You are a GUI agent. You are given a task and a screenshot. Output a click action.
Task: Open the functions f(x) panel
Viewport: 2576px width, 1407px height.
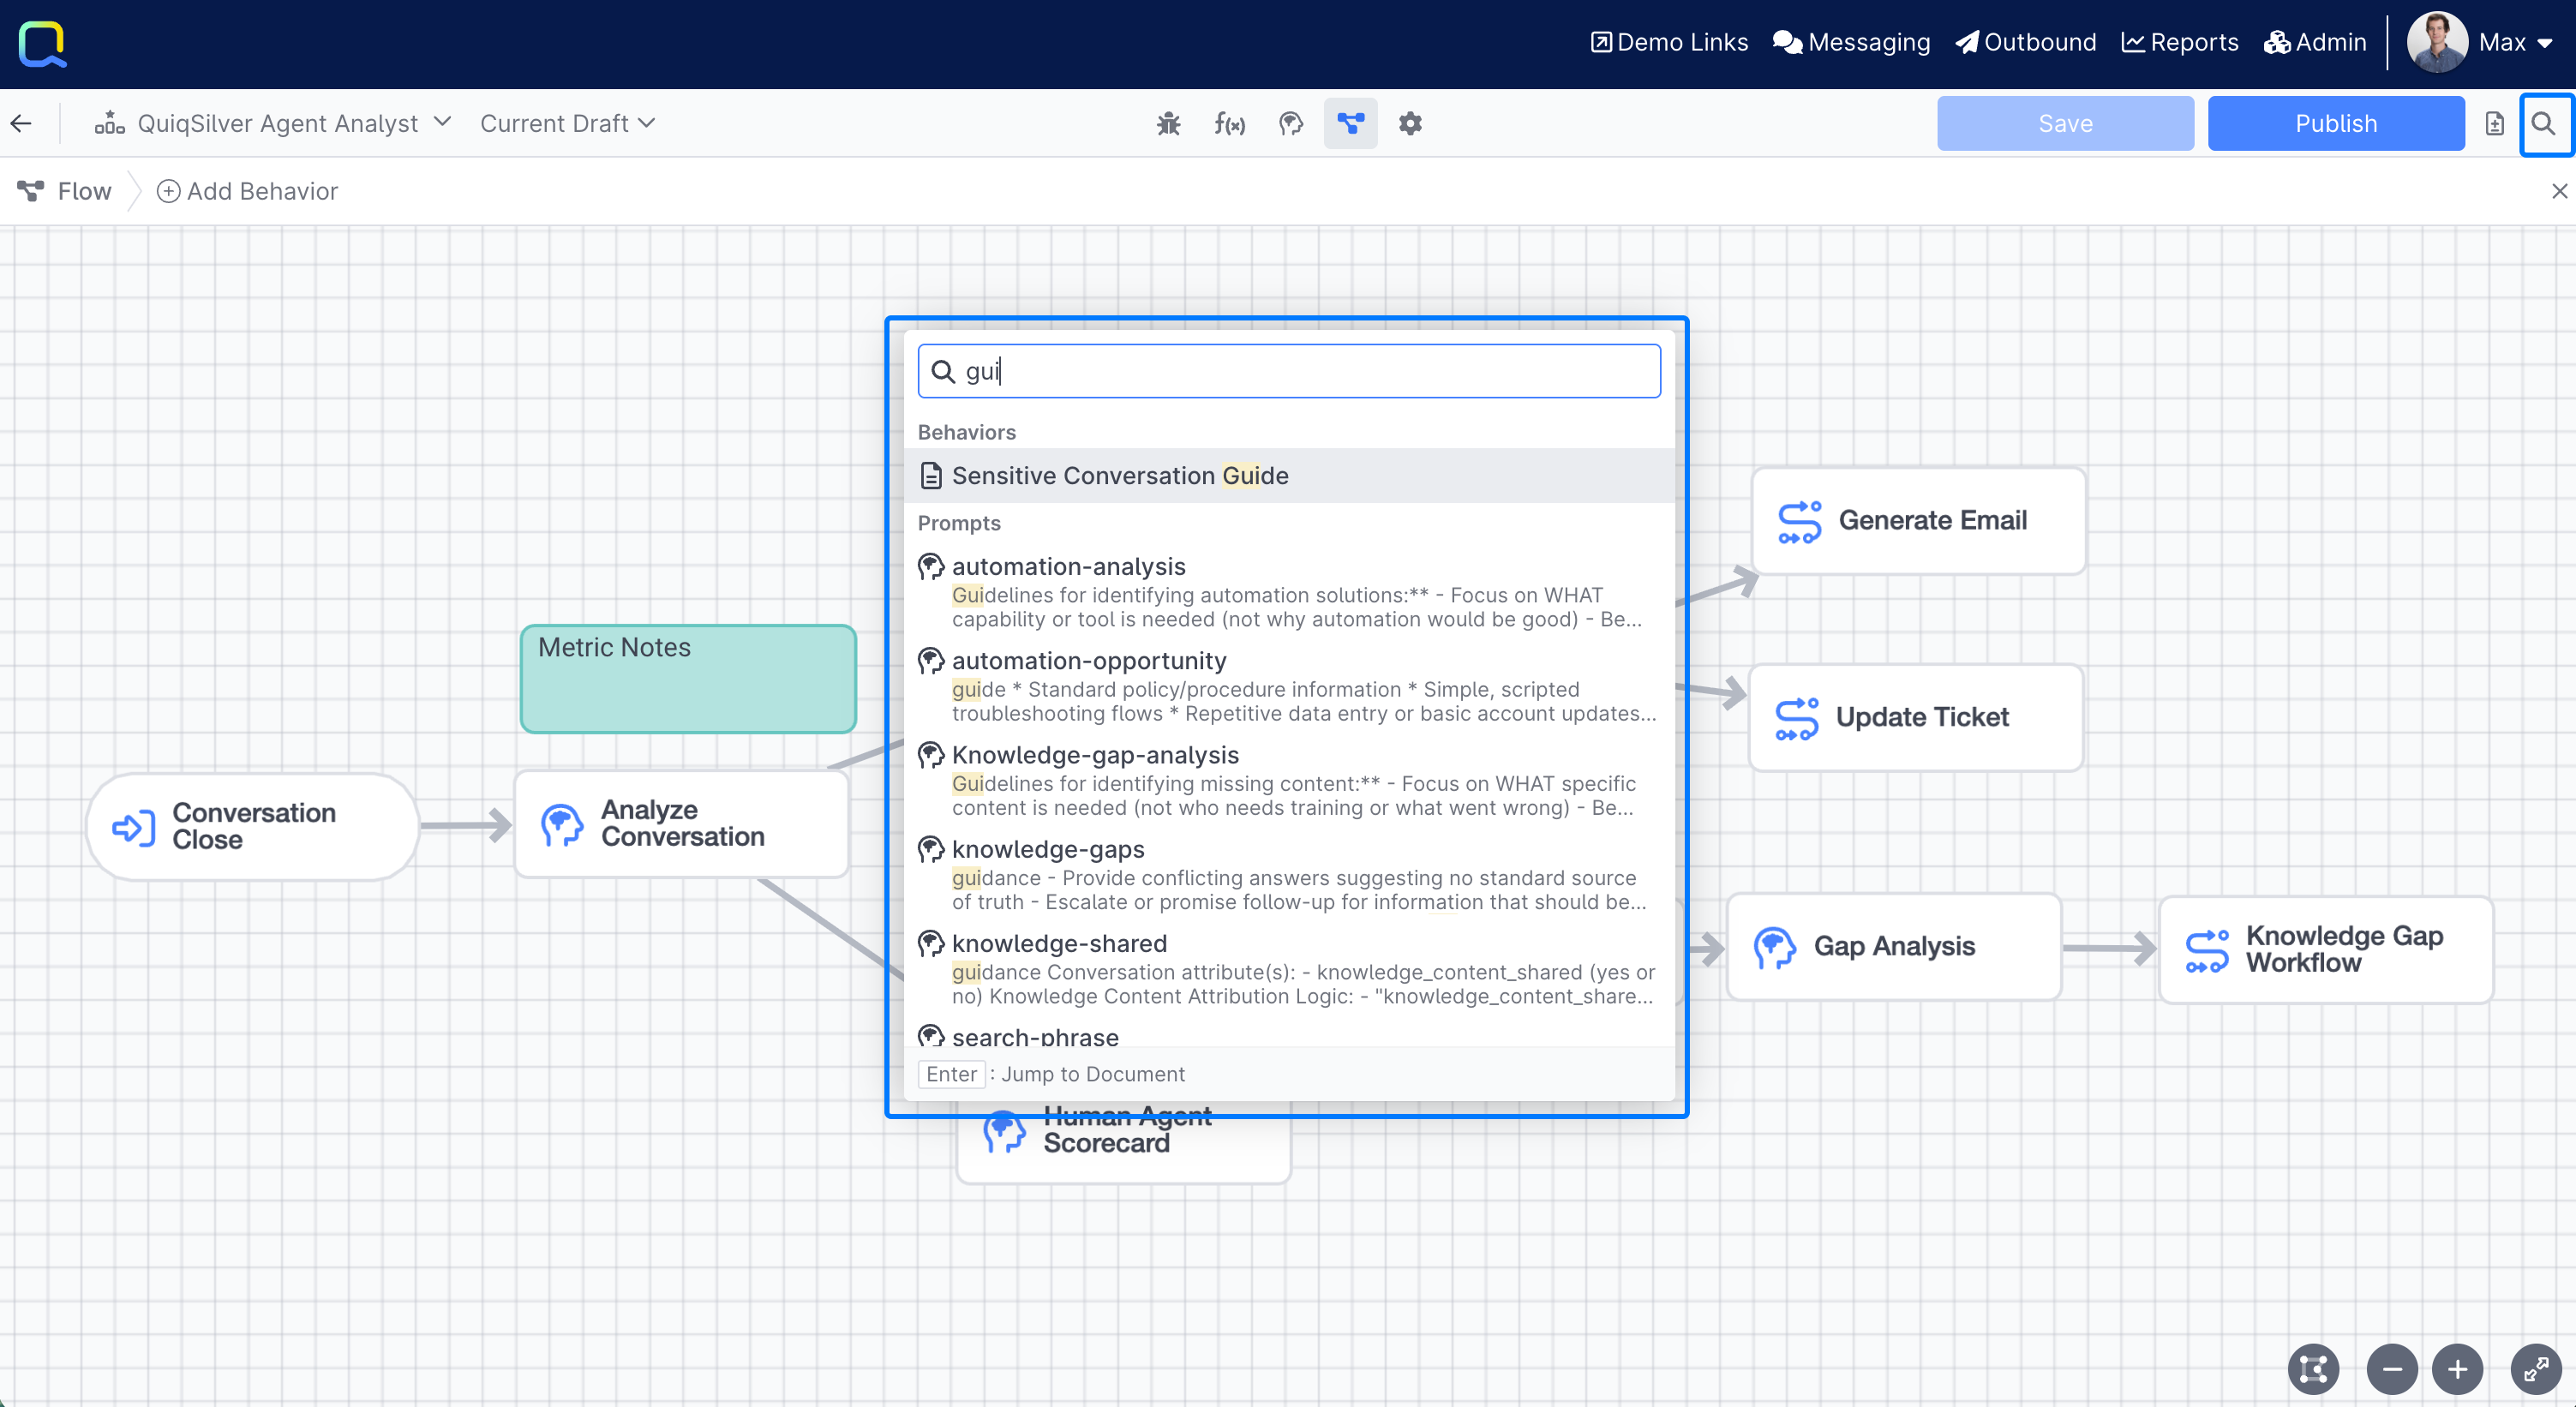coord(1229,123)
